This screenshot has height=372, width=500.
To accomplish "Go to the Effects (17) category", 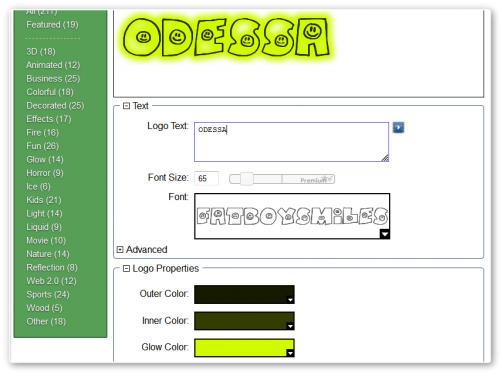I will pos(49,119).
